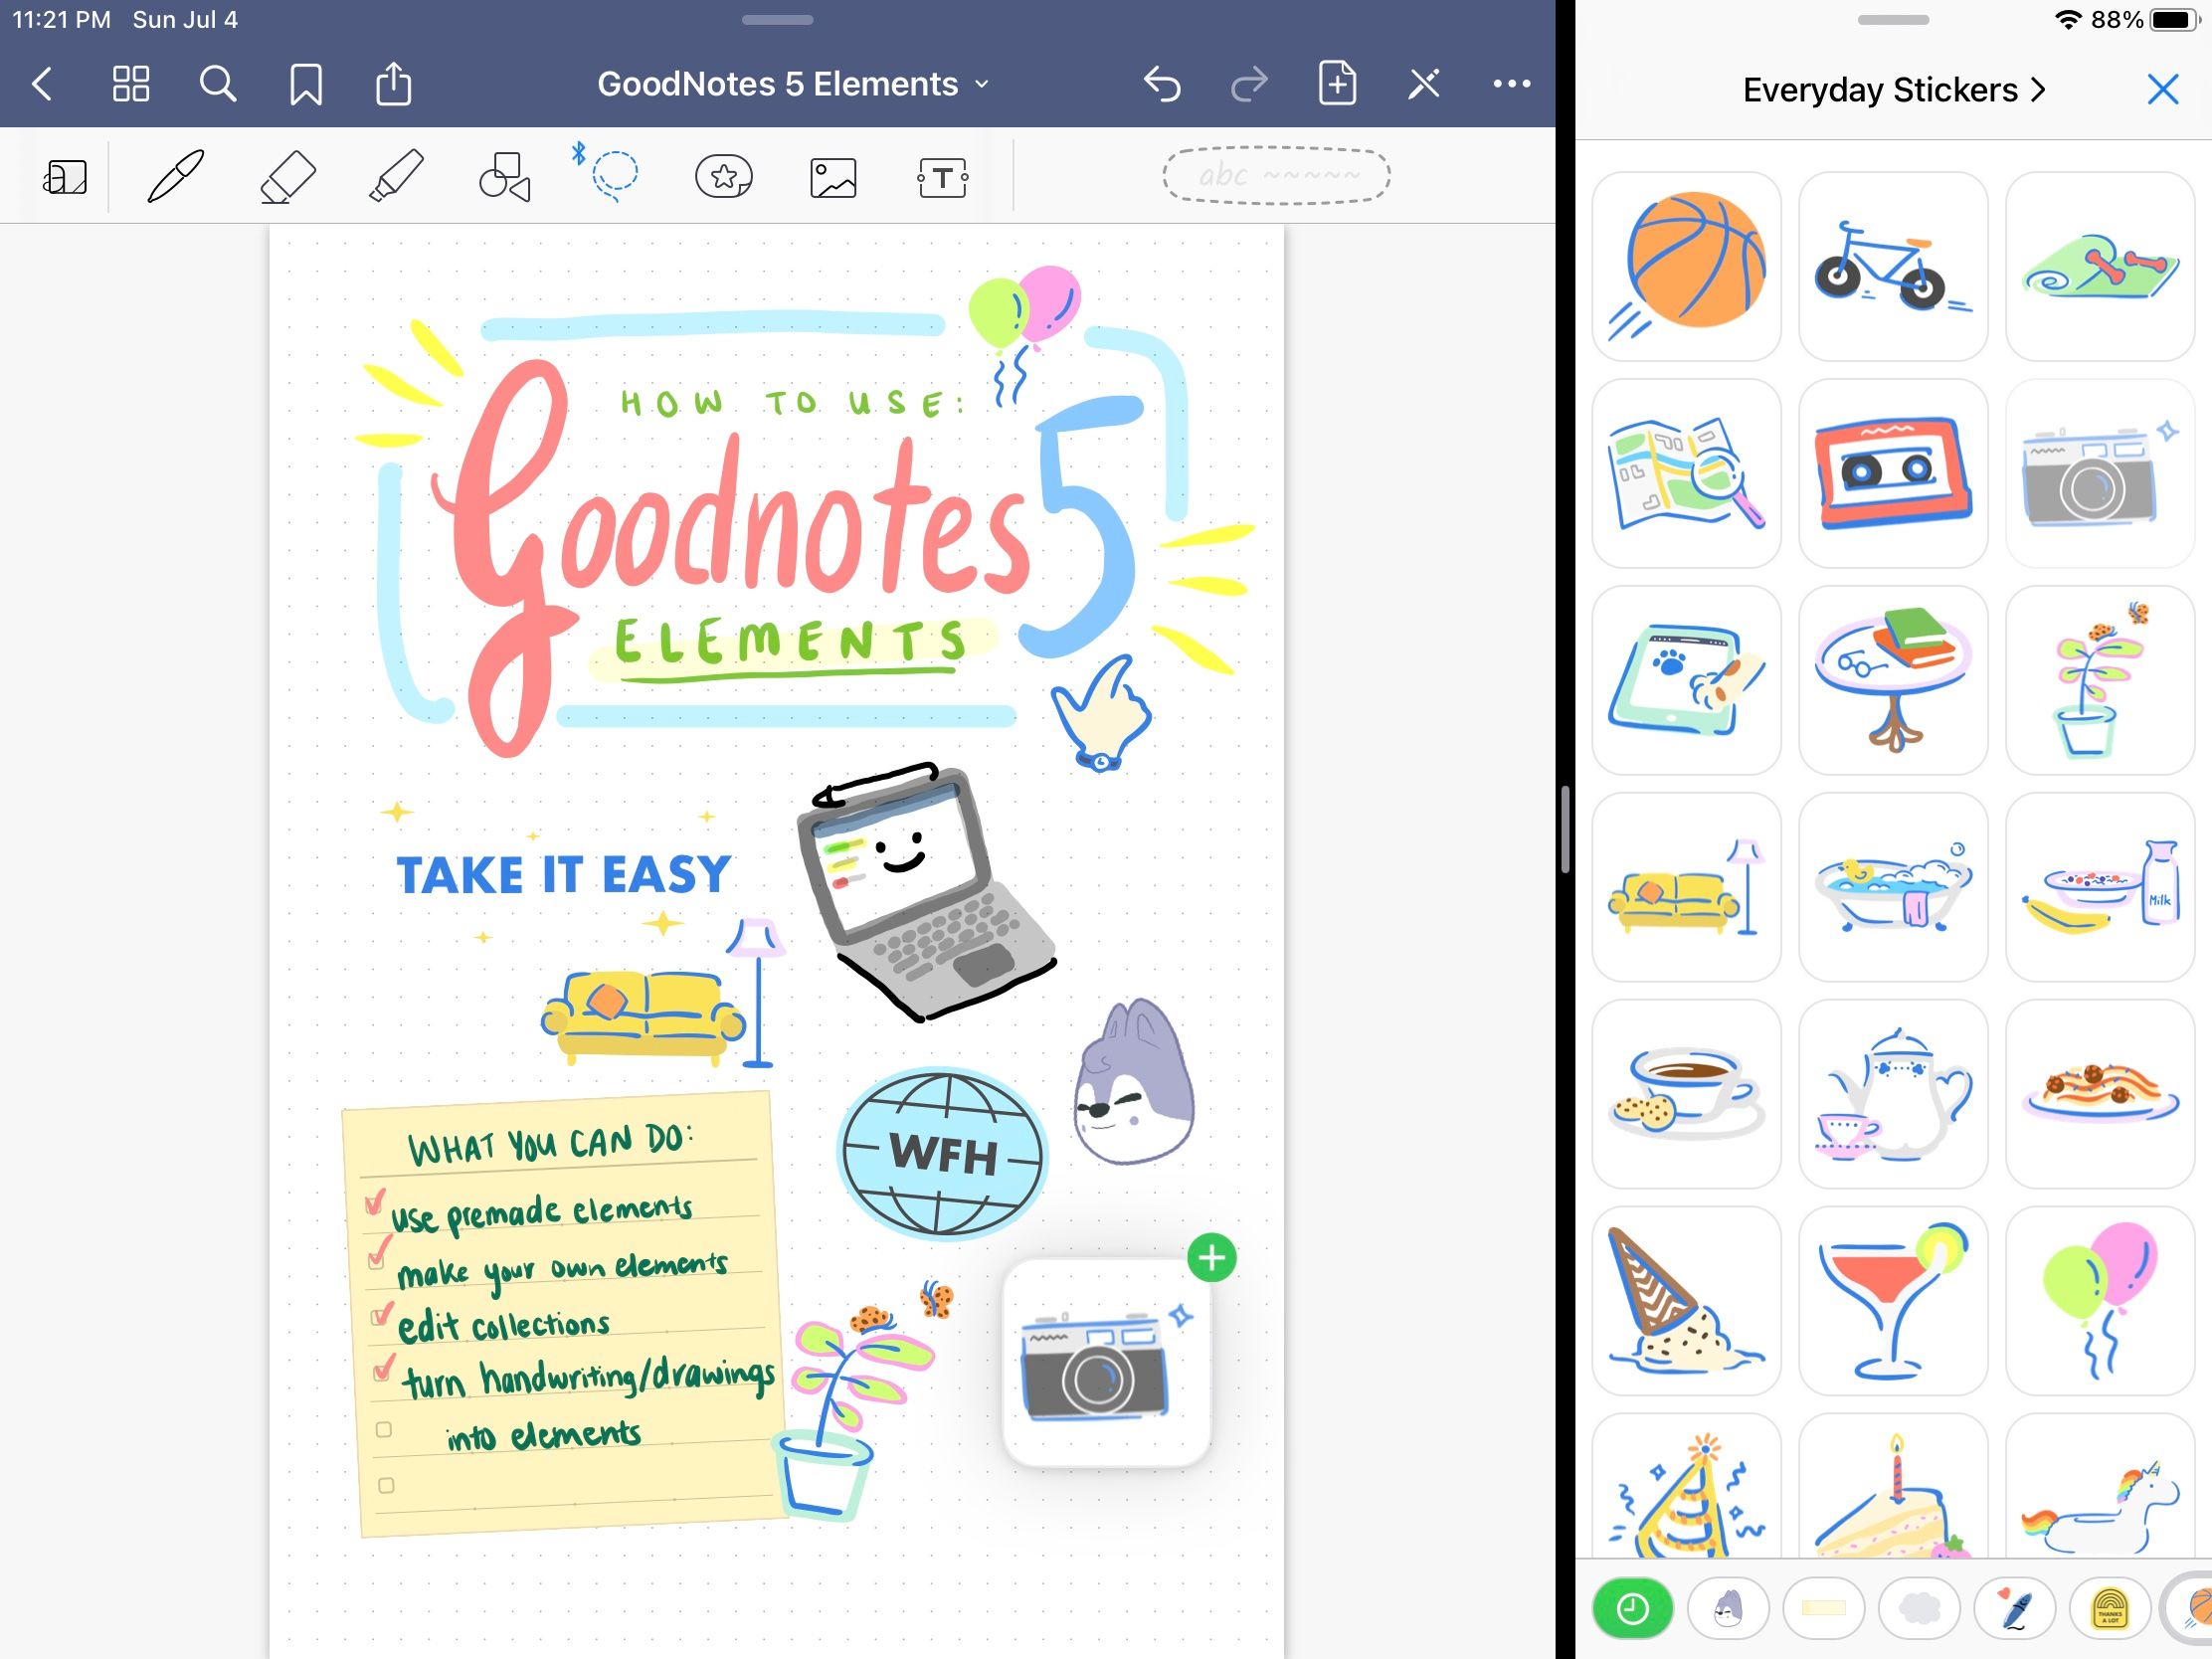
Task: Switch to the Recents sticker tab
Action: coord(1633,1608)
